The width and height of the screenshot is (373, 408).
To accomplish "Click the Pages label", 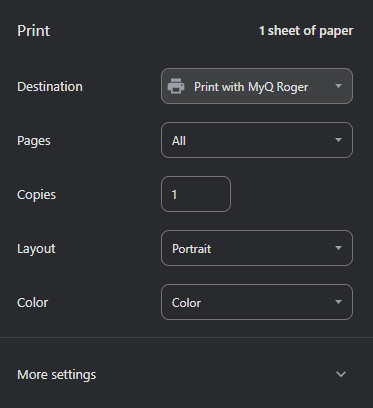I will pyautogui.click(x=34, y=141).
